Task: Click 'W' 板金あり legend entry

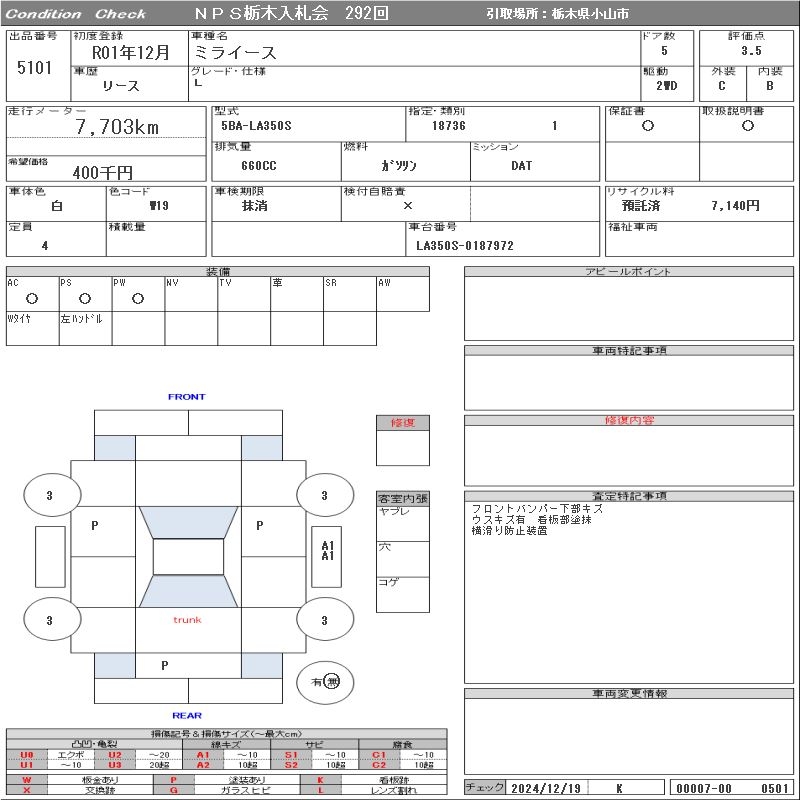Action: [27, 780]
